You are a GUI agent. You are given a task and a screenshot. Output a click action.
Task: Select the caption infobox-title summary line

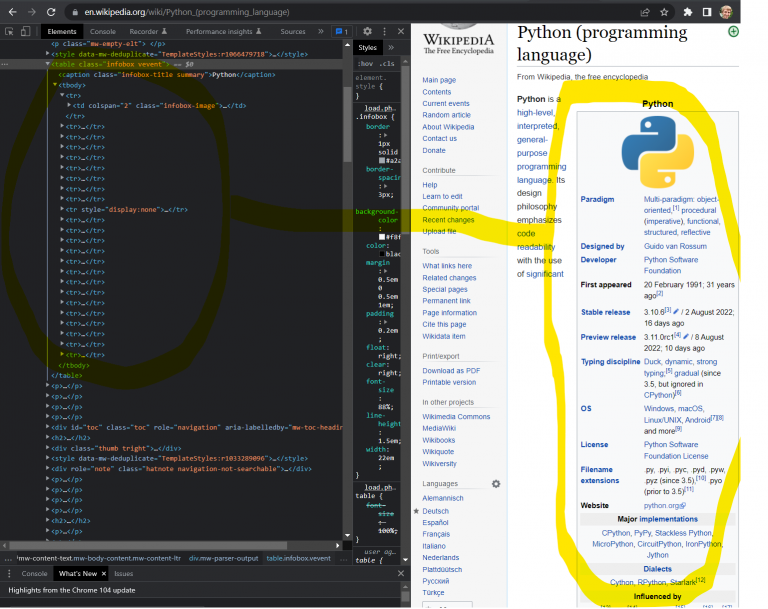point(167,74)
